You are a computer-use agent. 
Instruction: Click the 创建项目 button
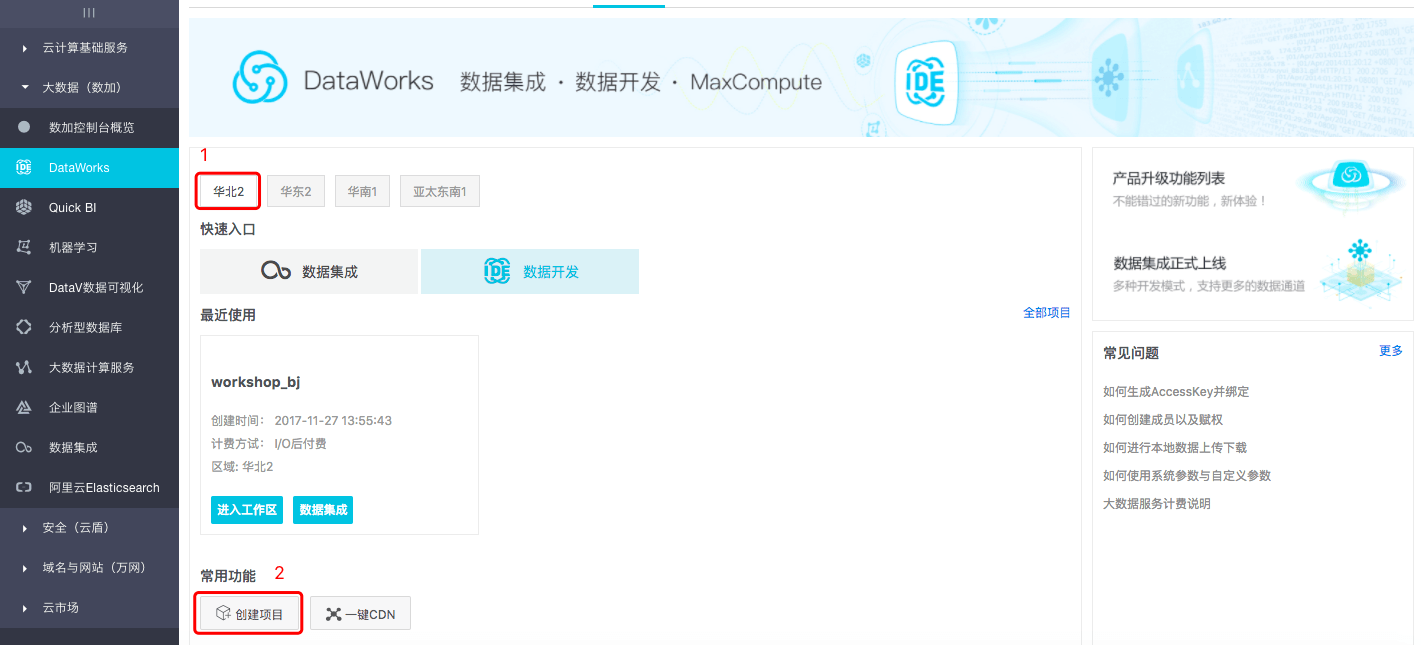[250, 614]
